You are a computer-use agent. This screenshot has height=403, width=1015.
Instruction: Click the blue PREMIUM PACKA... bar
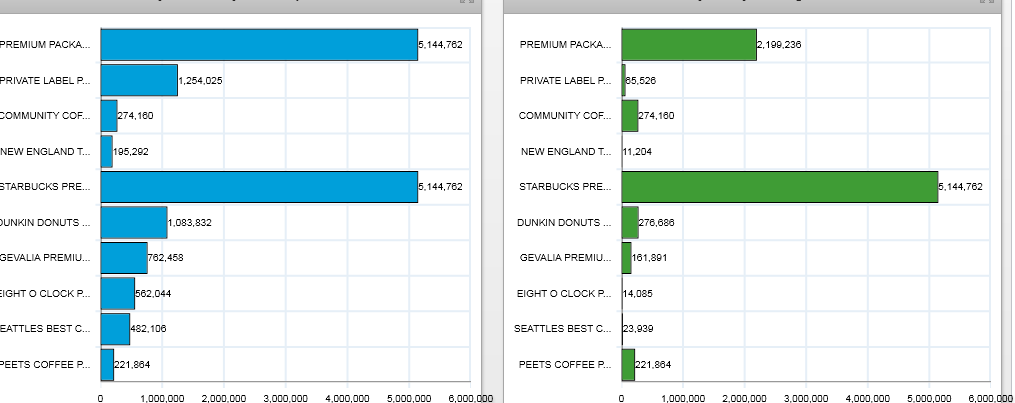(x=258, y=45)
